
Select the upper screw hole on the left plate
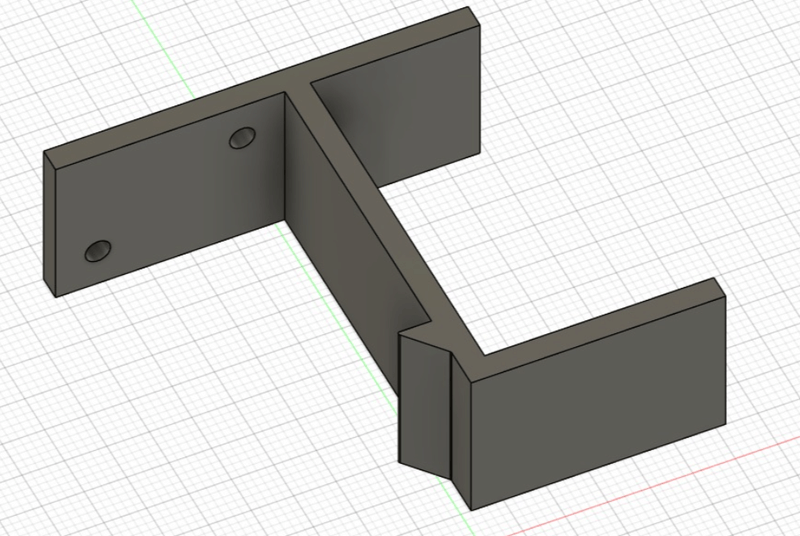[242, 138]
